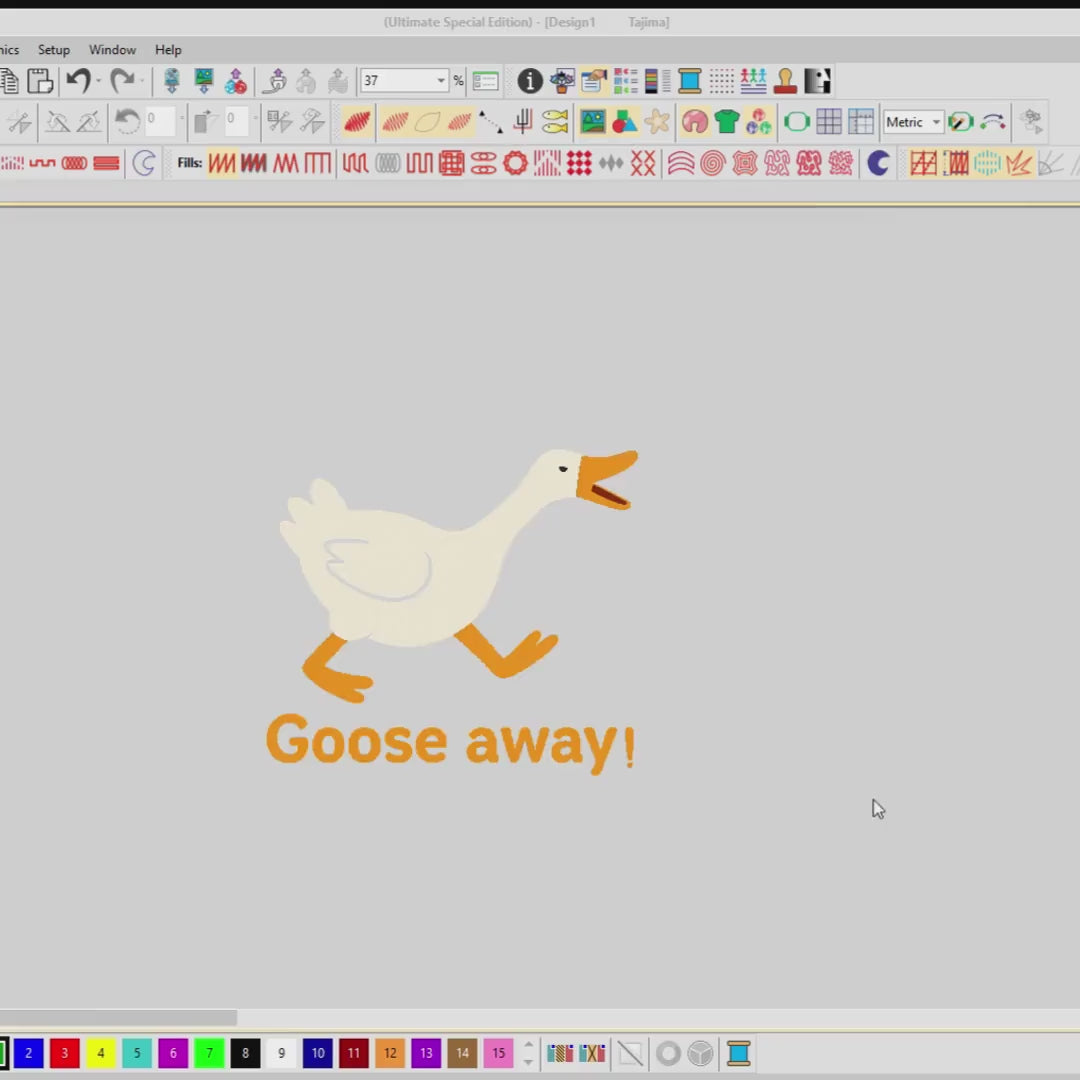
Task: Toggle the first highlighted zigzag fill type
Action: [x=222, y=163]
